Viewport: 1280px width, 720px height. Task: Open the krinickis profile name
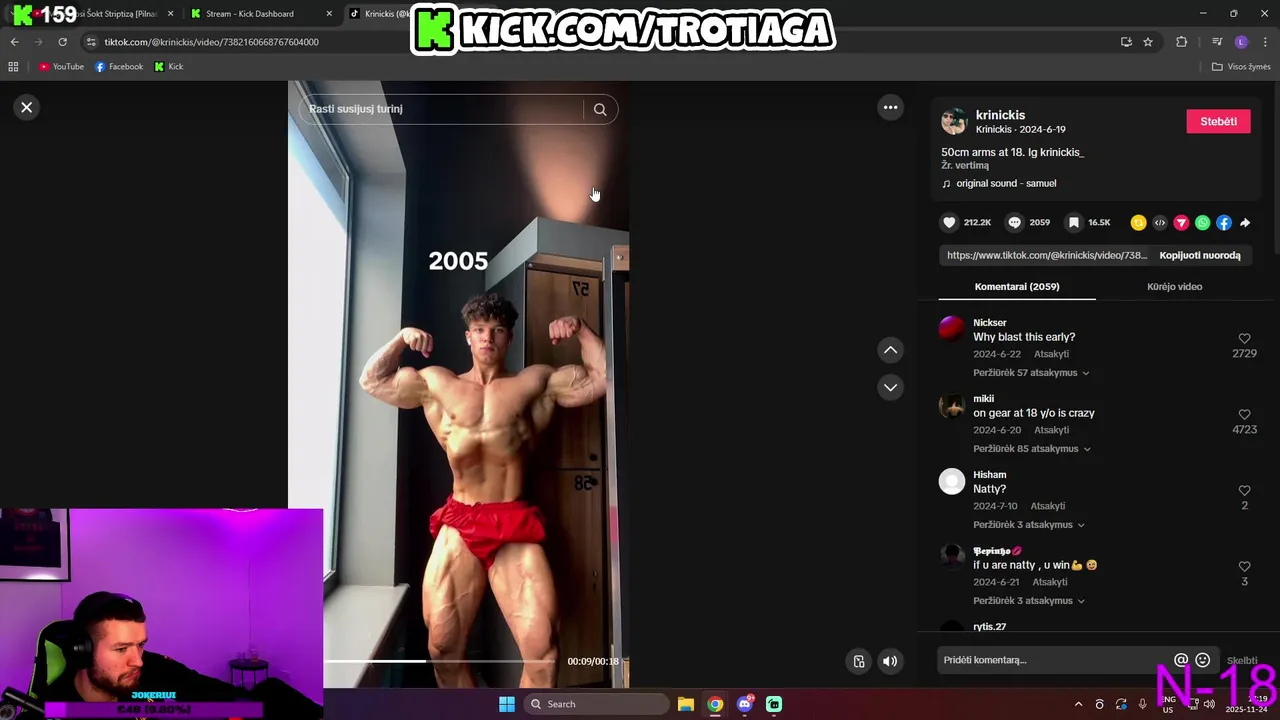(1000, 115)
